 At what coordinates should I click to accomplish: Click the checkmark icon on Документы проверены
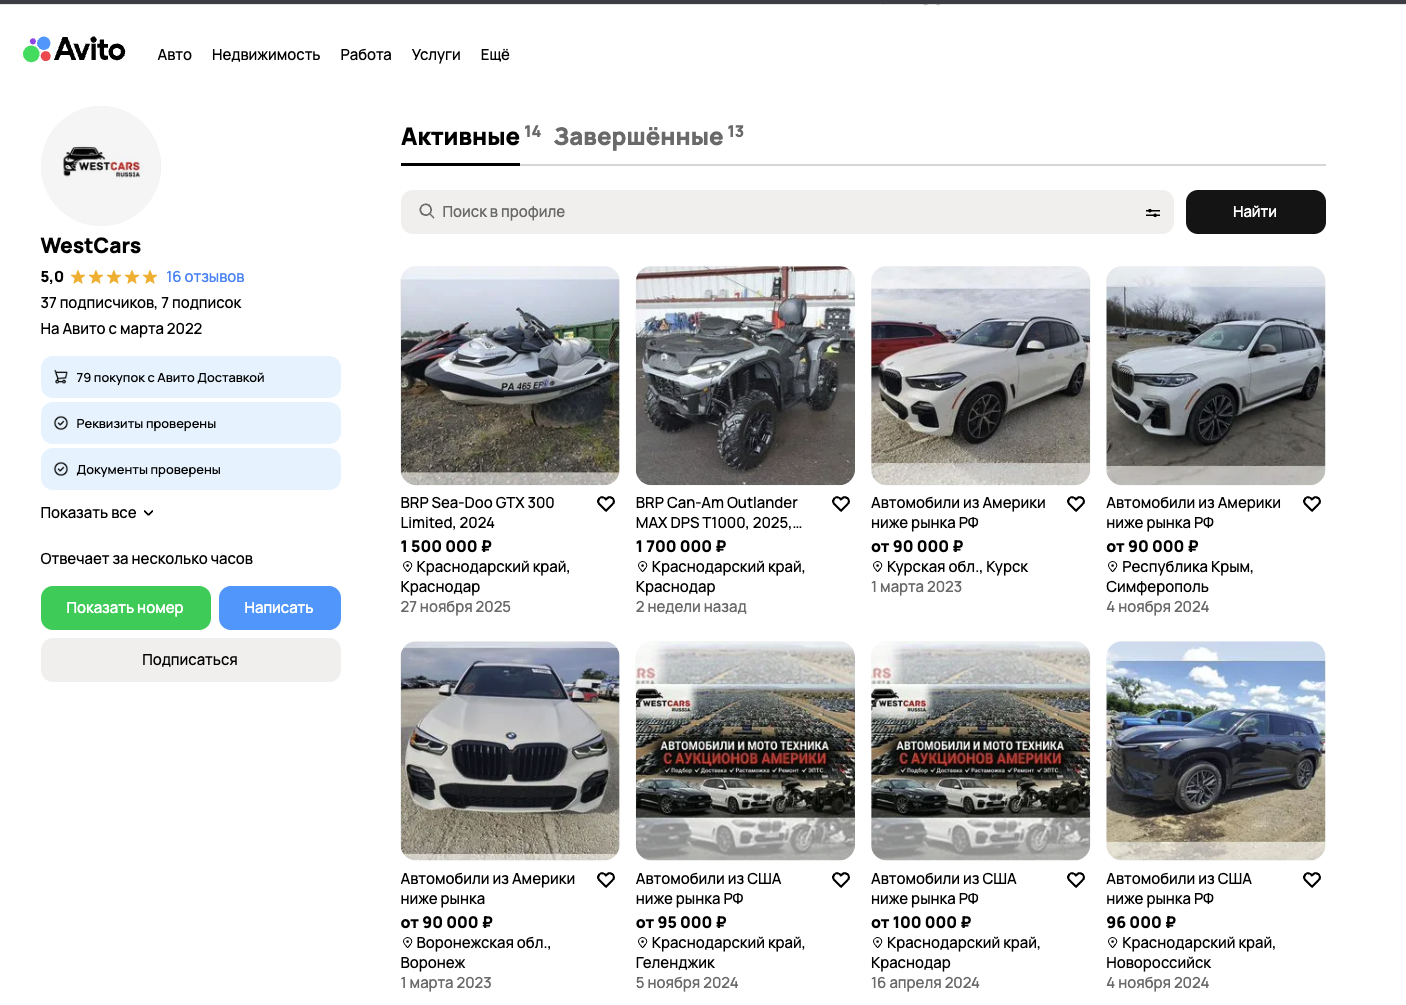60,469
